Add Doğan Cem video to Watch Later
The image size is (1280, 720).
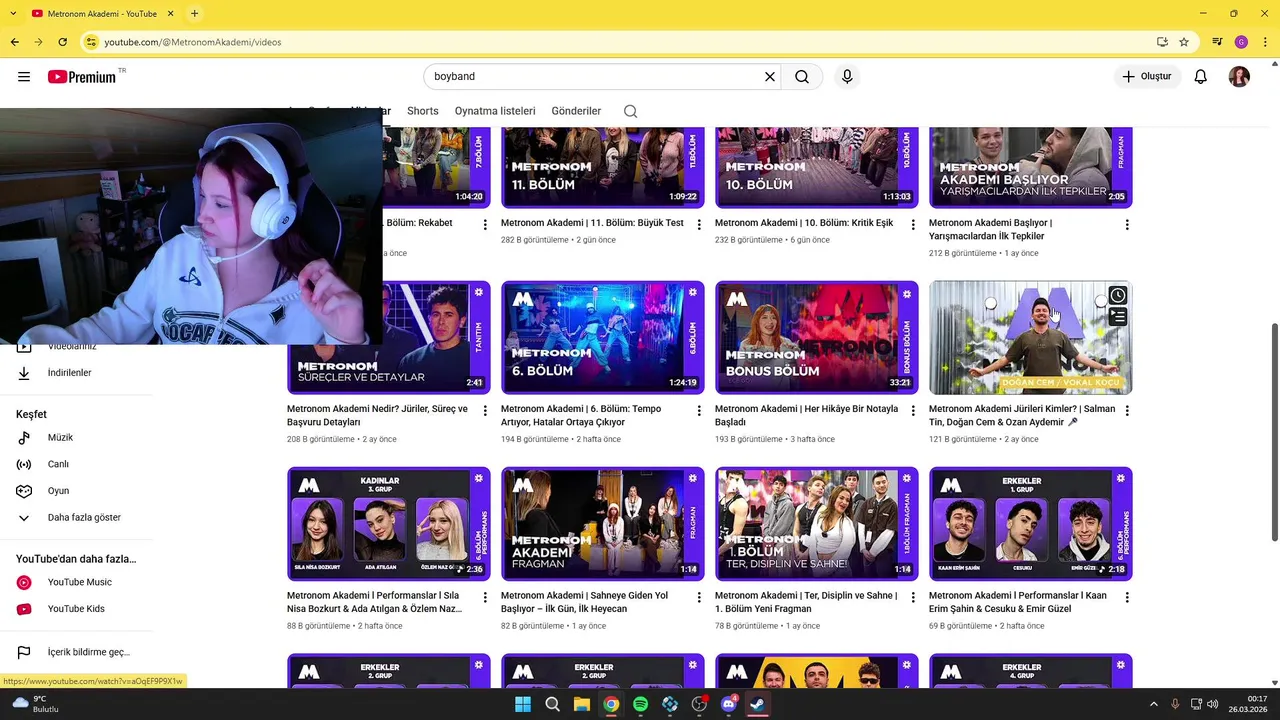tap(1117, 295)
